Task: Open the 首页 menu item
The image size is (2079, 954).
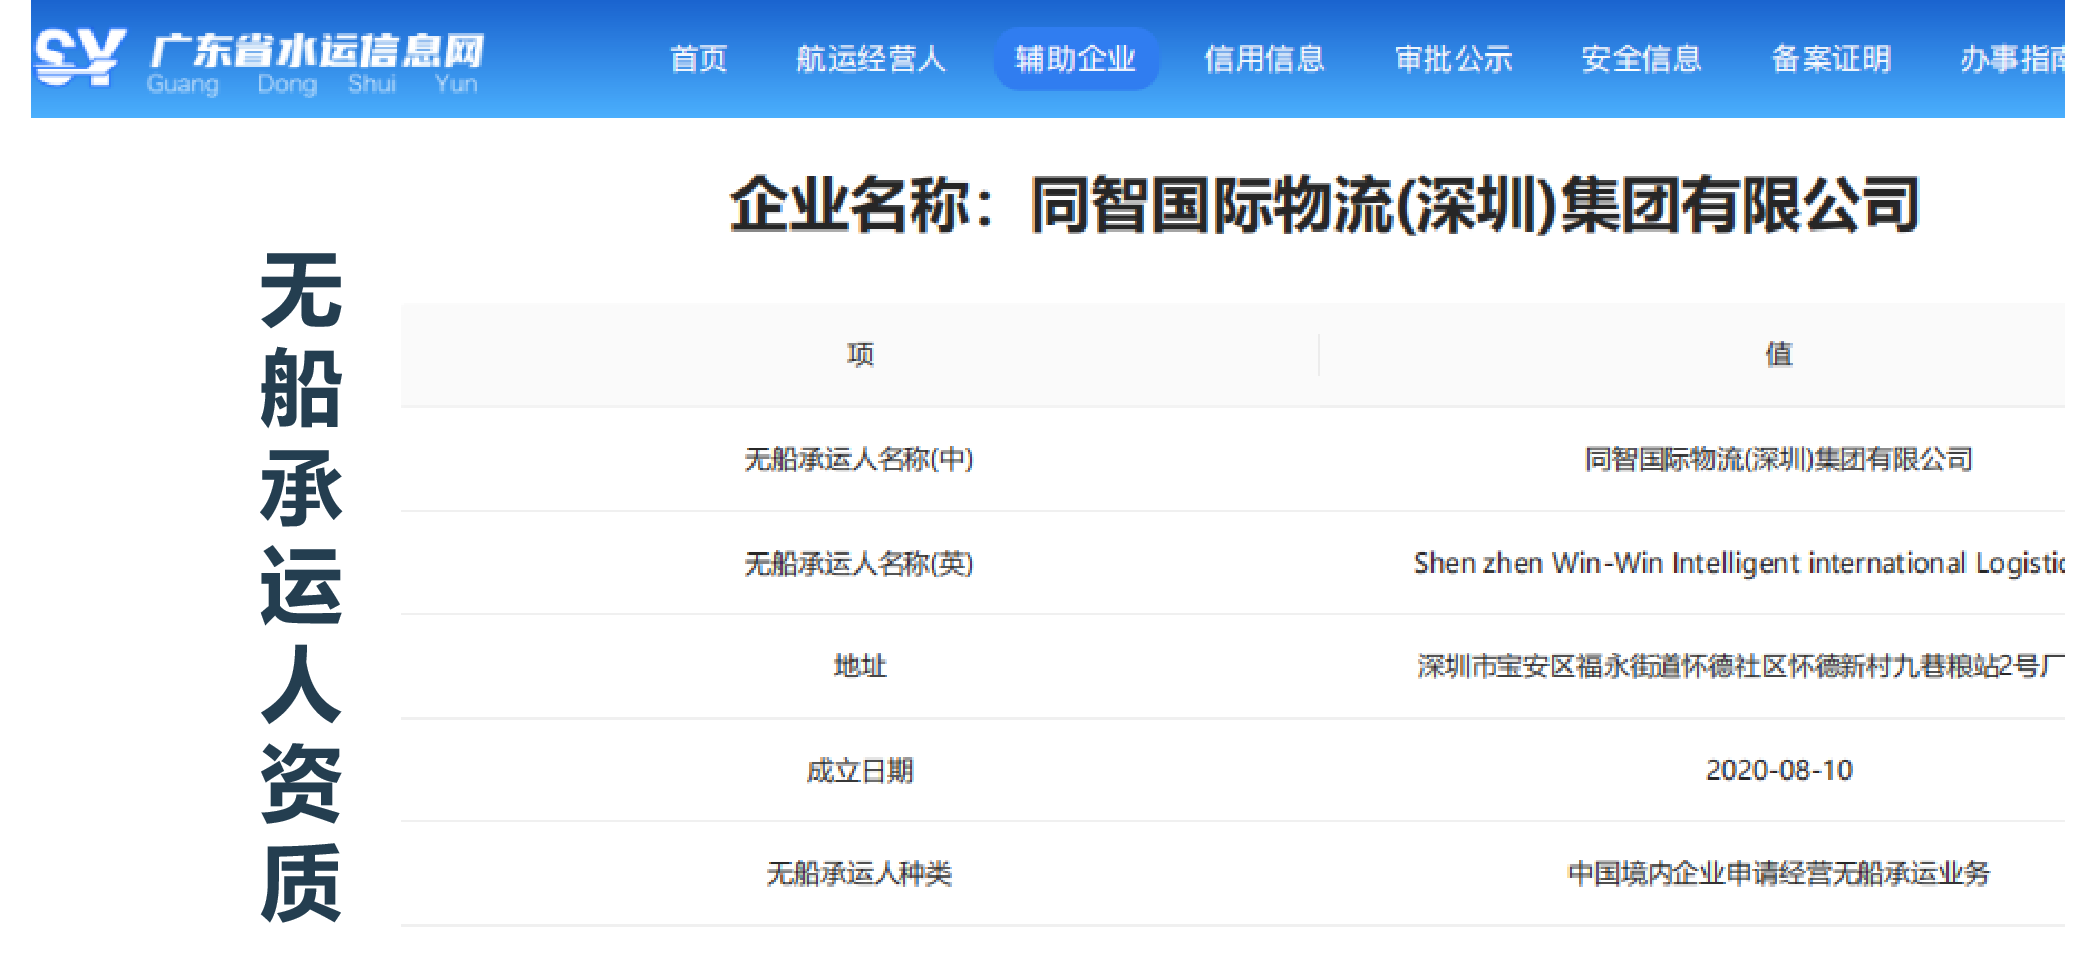Action: point(698,59)
